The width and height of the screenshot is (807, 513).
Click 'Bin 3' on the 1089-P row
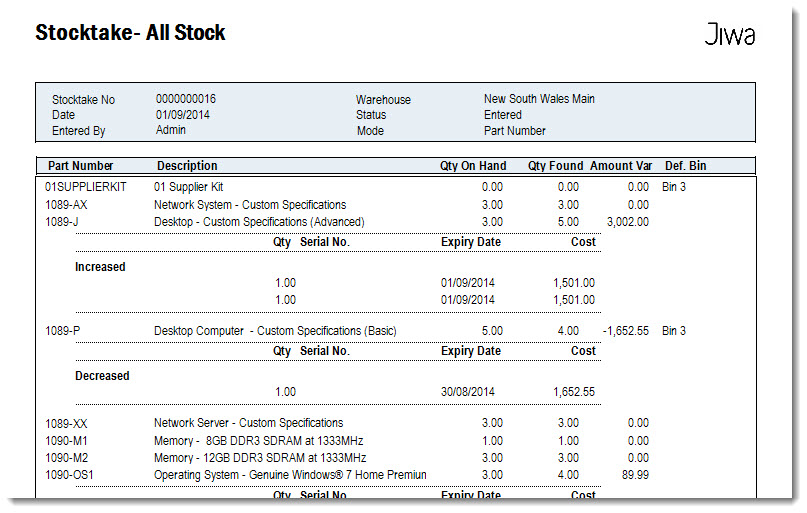(x=674, y=331)
